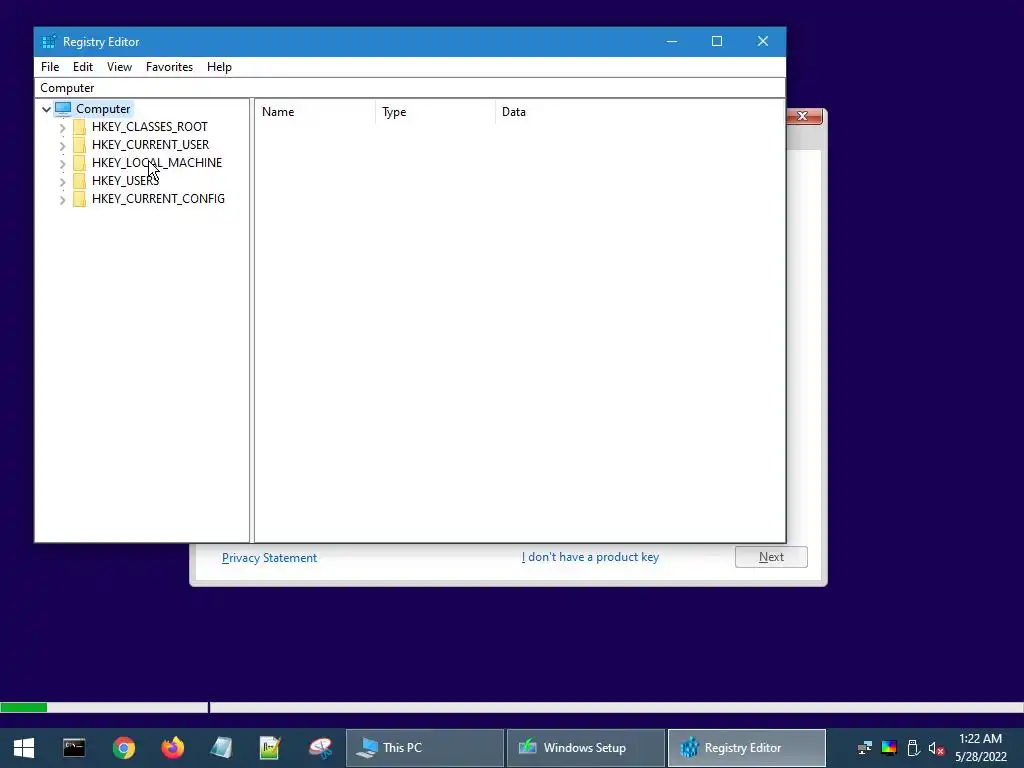
Task: Click the Type column header
Action: 435,112
